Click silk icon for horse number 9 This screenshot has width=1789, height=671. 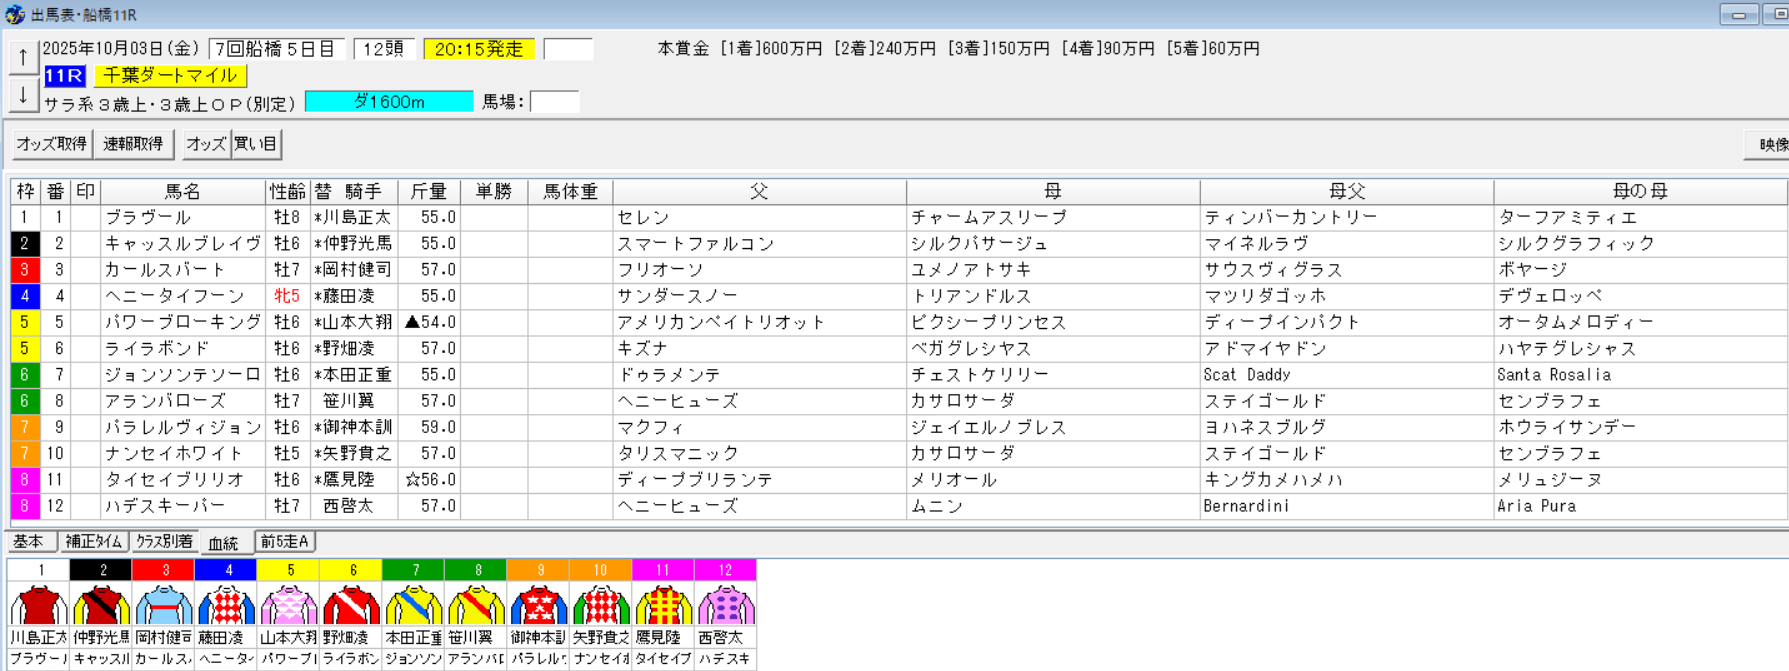pos(539,605)
